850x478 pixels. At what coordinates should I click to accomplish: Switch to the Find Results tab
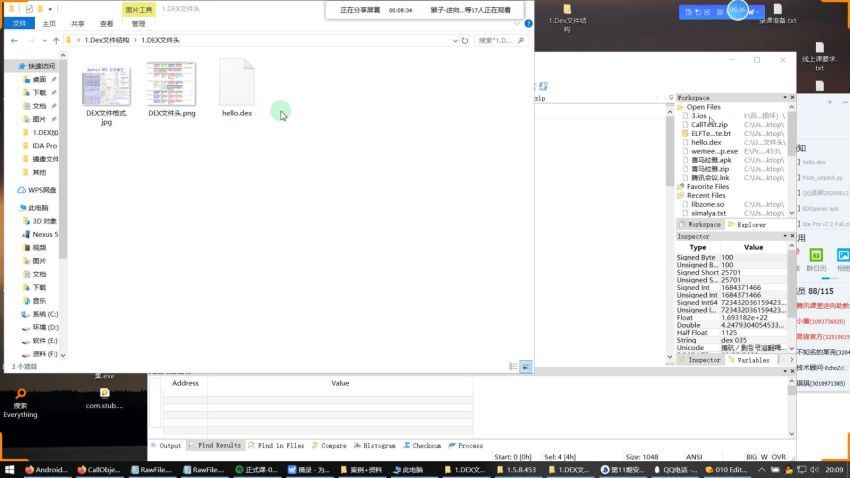(x=215, y=445)
